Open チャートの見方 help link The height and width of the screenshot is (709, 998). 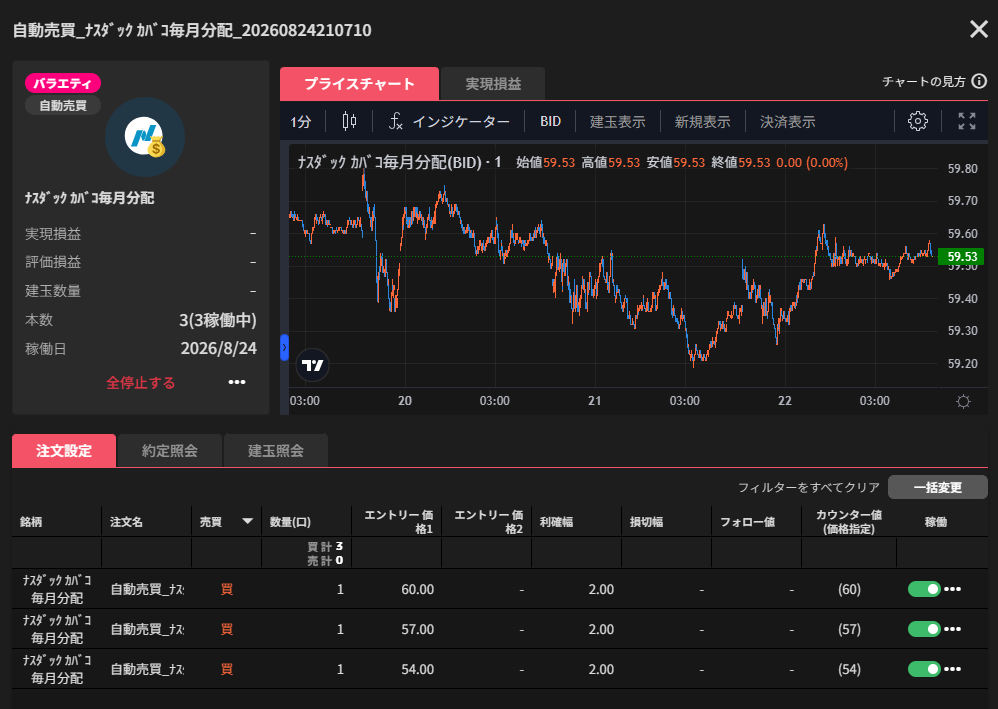[x=924, y=81]
